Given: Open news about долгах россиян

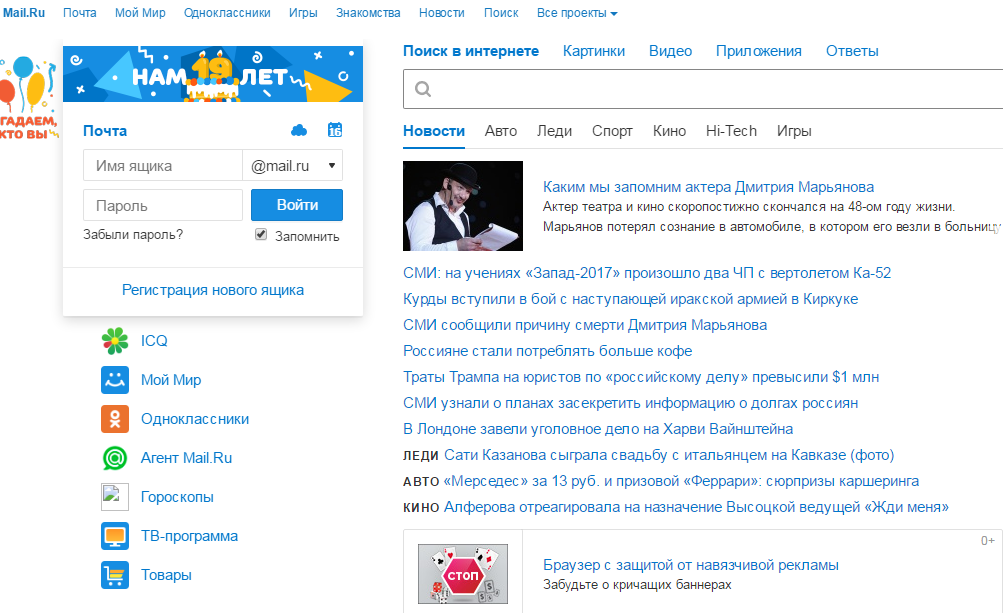Looking at the screenshot, I should [x=630, y=403].
